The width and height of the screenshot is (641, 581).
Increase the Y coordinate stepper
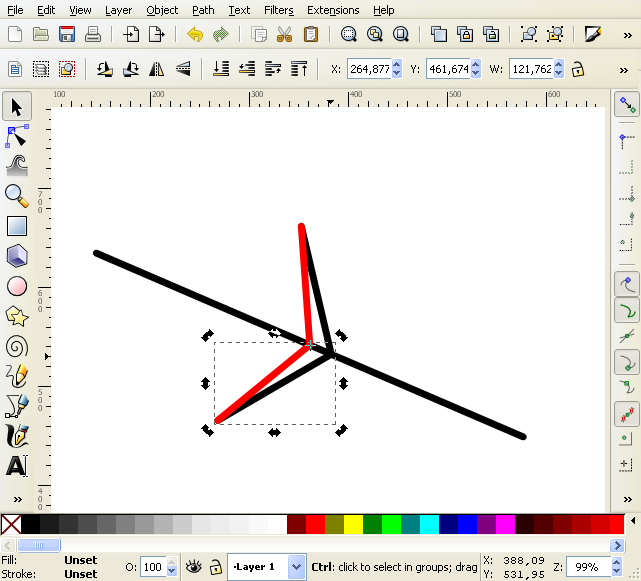(x=475, y=65)
